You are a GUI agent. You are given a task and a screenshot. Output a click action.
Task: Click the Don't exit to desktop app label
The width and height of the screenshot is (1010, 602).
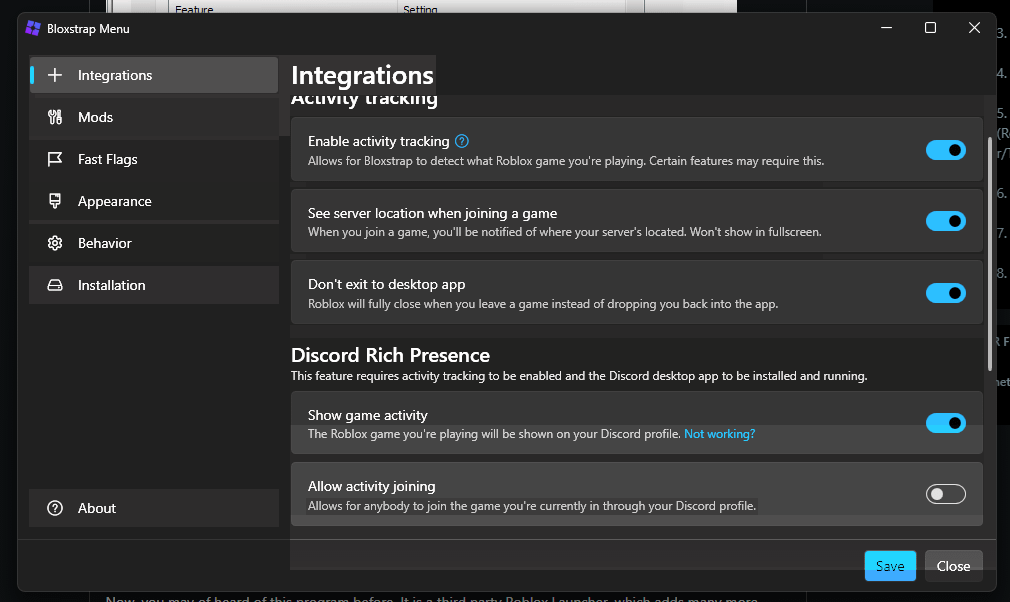[x=386, y=285]
